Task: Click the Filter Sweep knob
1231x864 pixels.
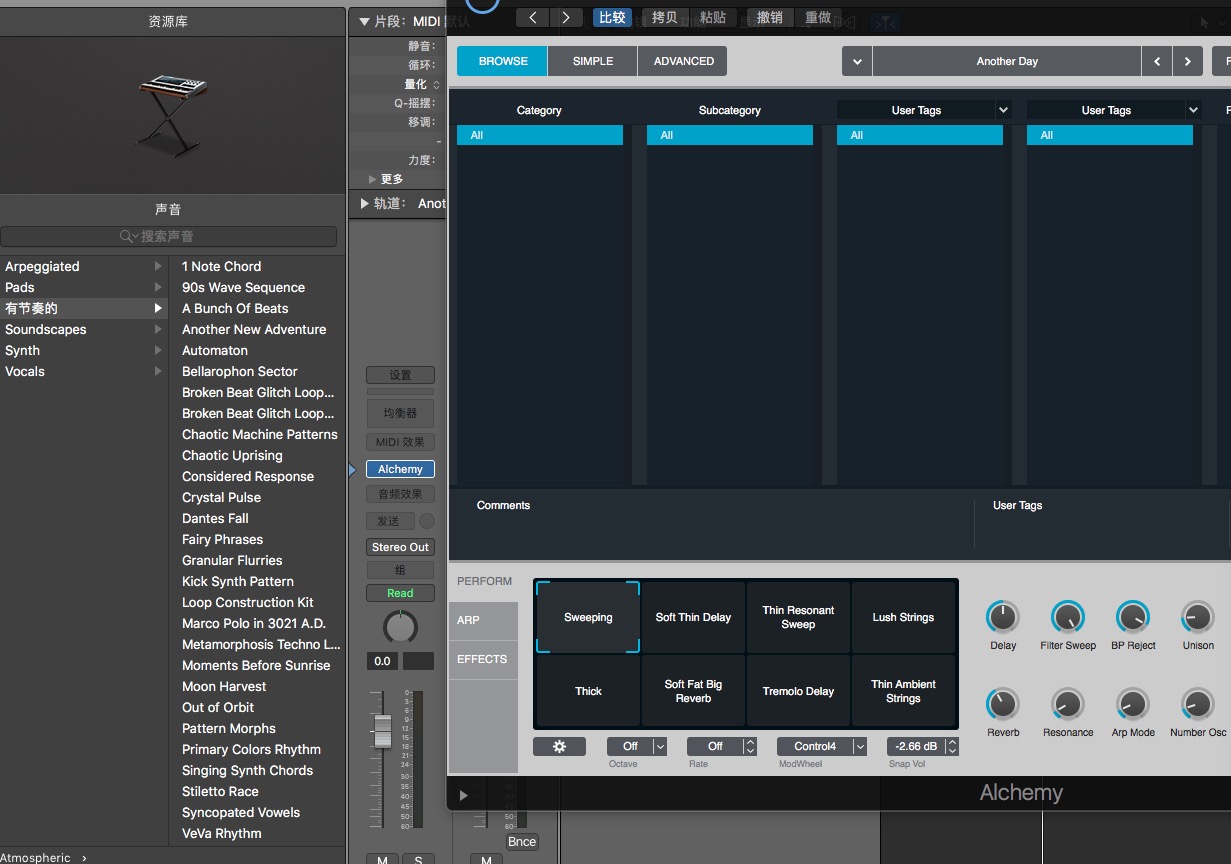Action: (x=1067, y=617)
